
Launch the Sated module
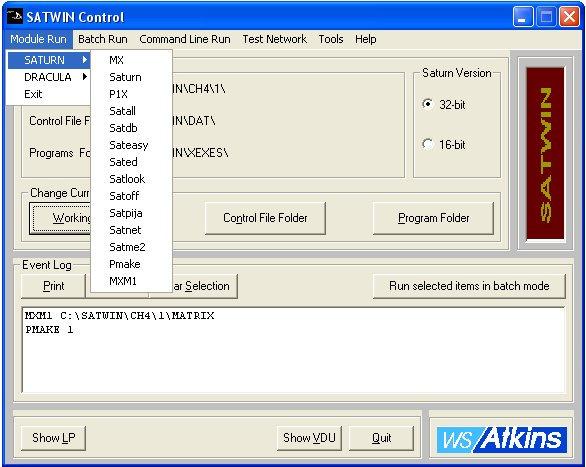coord(131,162)
